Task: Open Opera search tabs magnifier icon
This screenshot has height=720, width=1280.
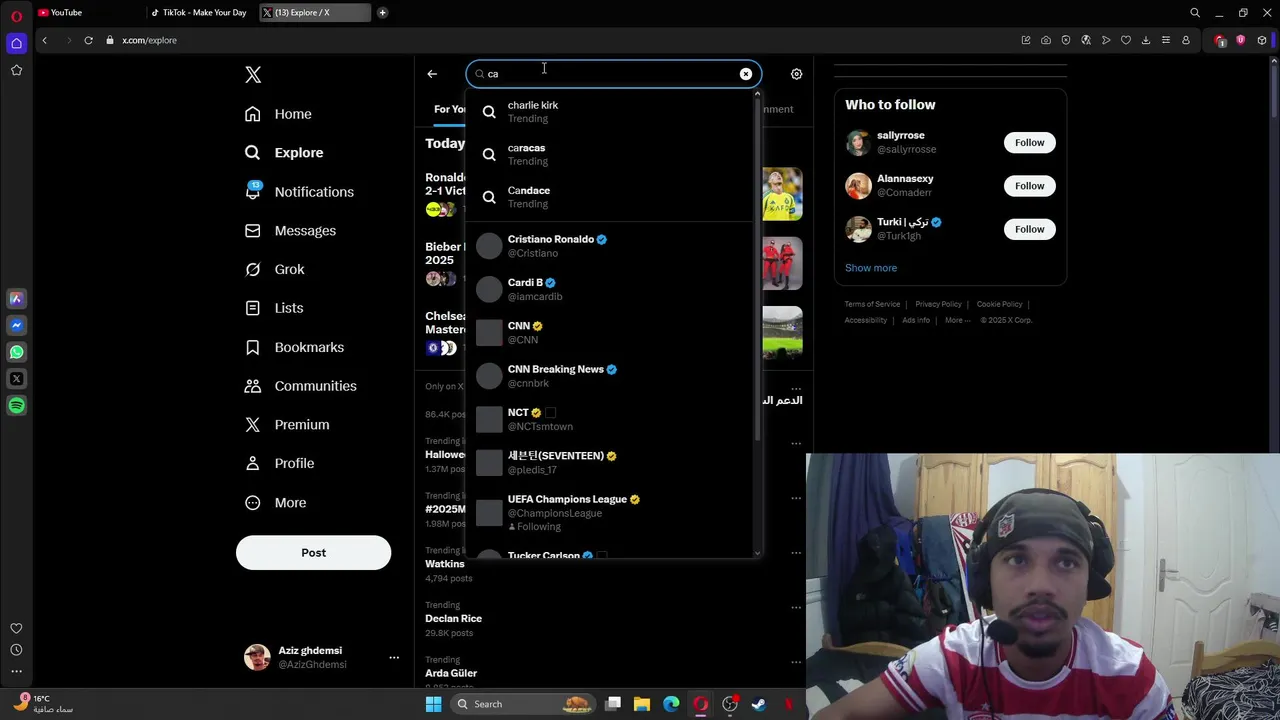Action: point(1195,13)
